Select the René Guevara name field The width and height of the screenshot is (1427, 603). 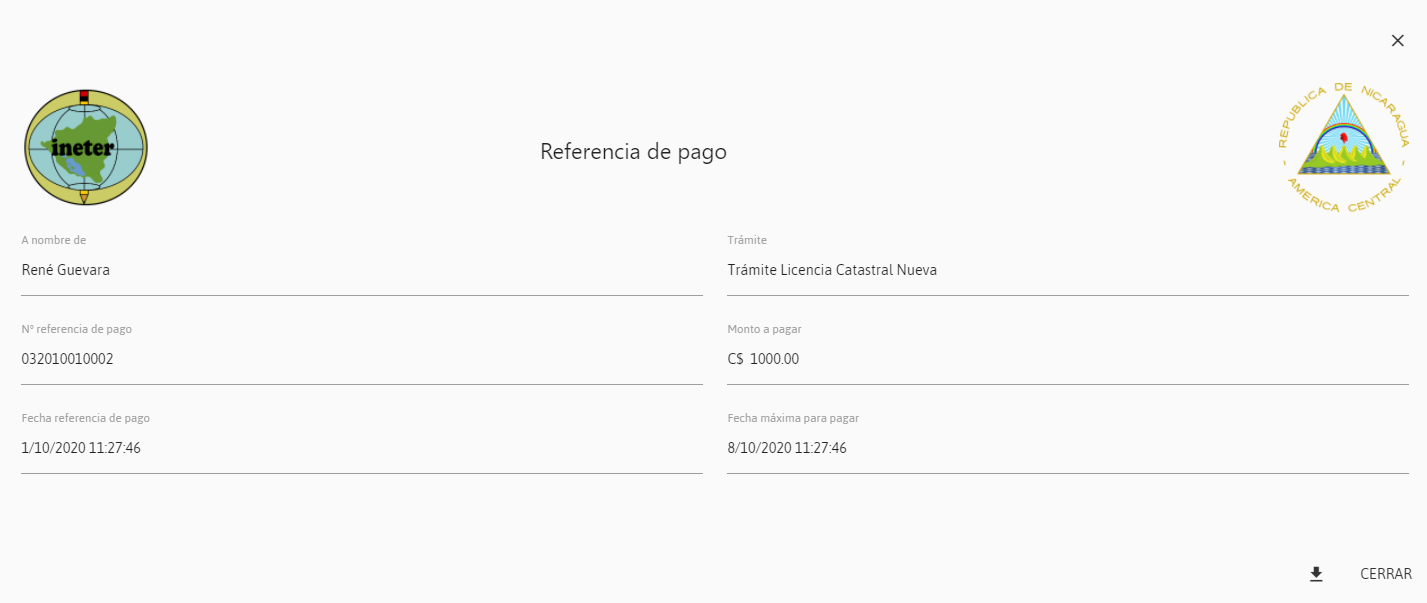[x=362, y=270]
